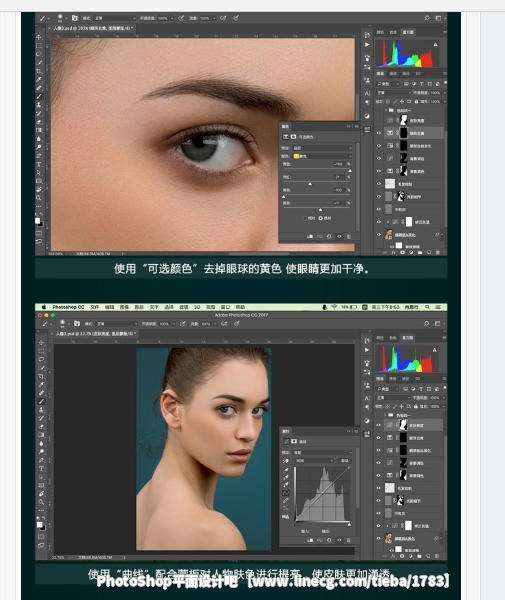The image size is (505, 600).
Task: Click fx layer style icon in lower Layers panel
Action: [x=394, y=556]
